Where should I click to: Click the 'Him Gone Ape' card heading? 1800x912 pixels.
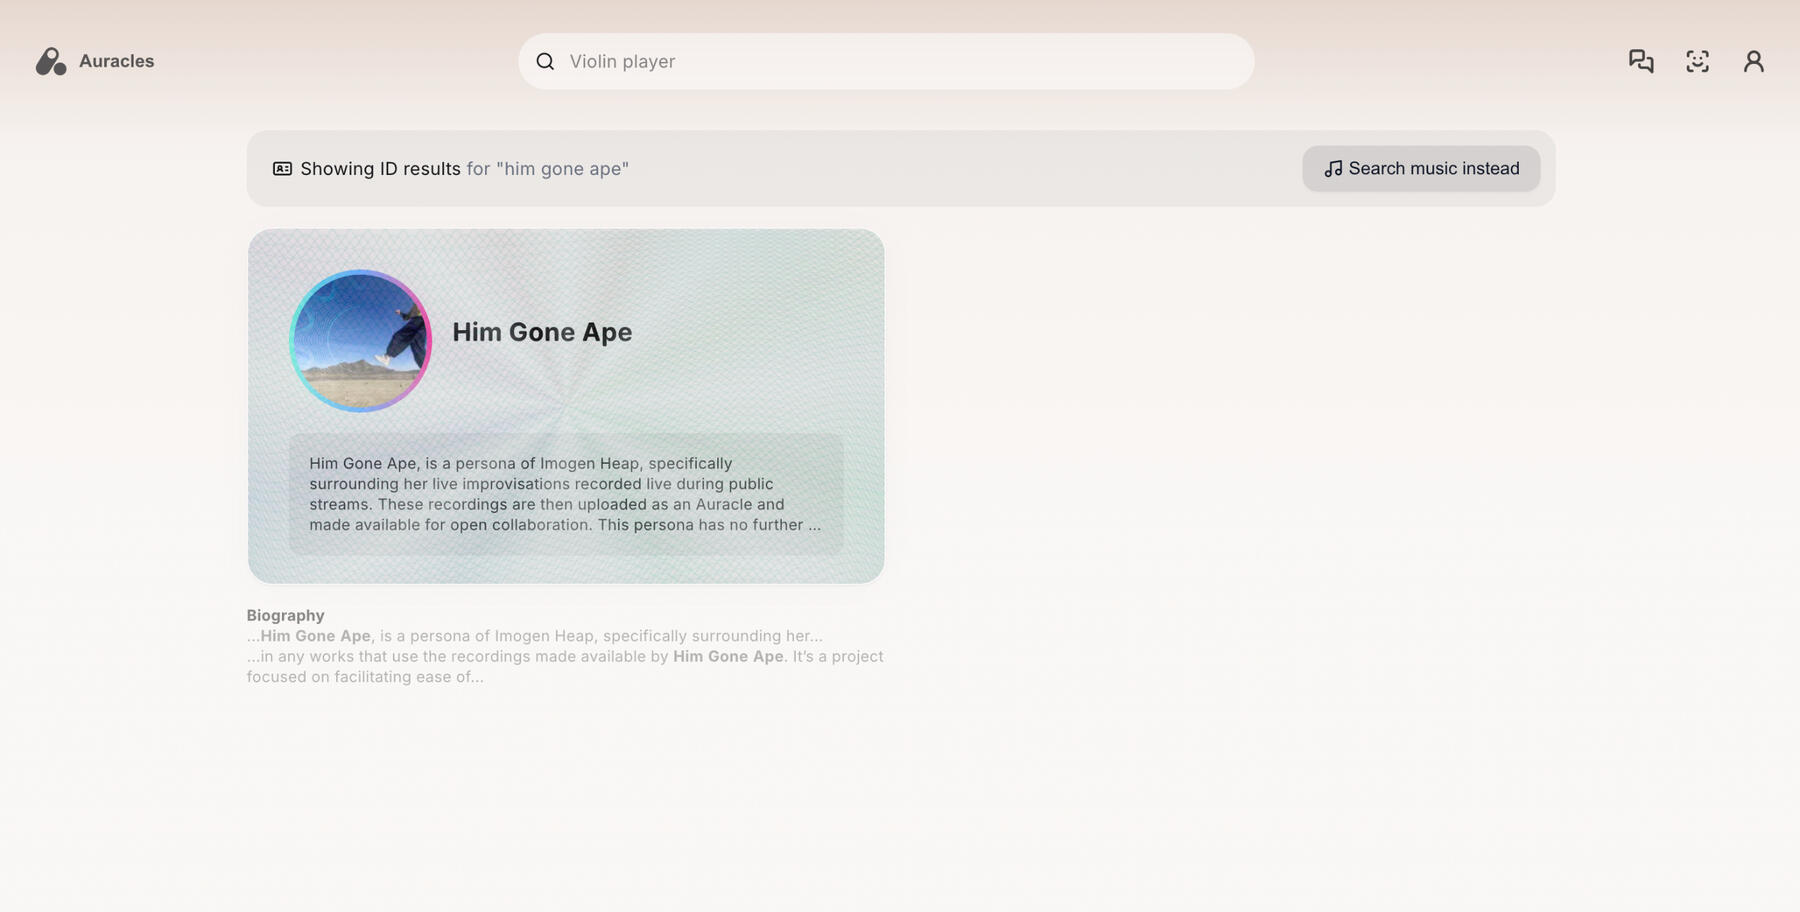pyautogui.click(x=542, y=332)
